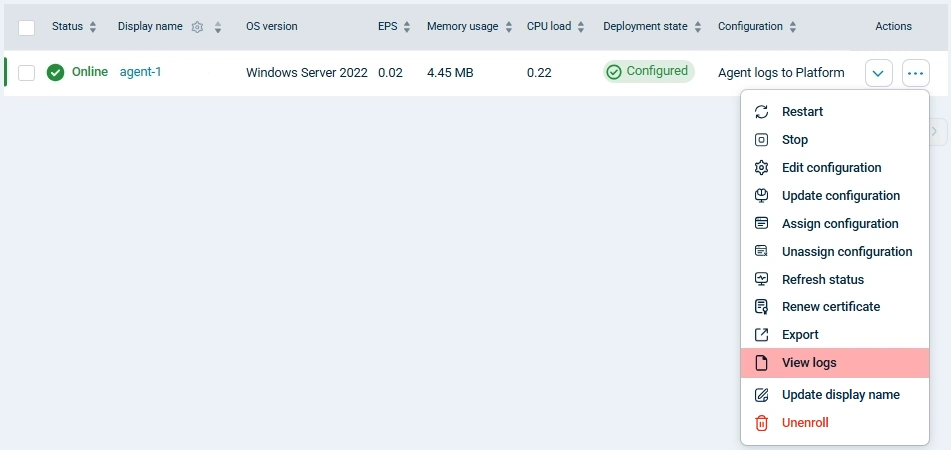Viewport: 951px width, 450px height.
Task: Click the EPS value 0.02
Action: (390, 73)
